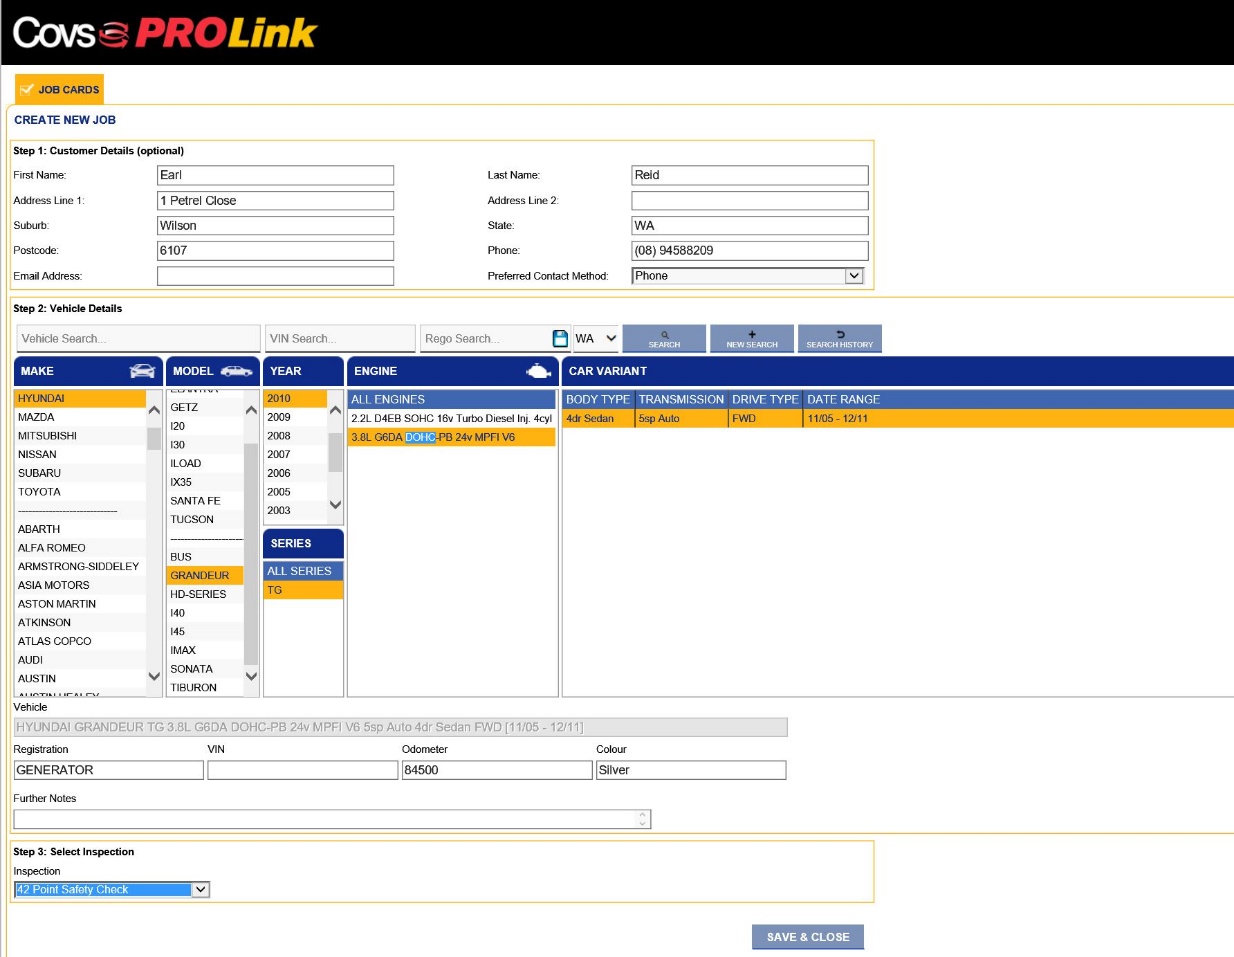
Task: Select IX35 in model list
Action: tap(205, 482)
